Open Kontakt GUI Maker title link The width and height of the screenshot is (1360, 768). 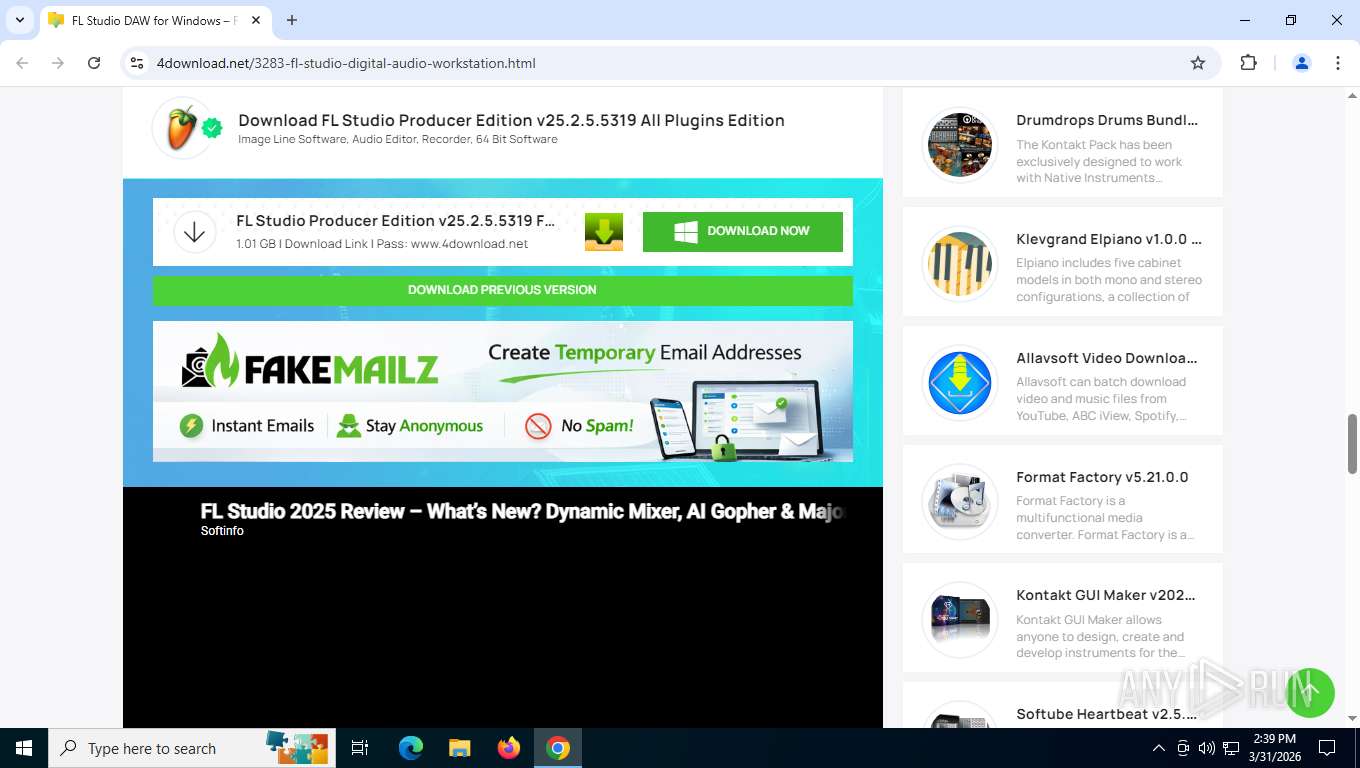click(1106, 595)
